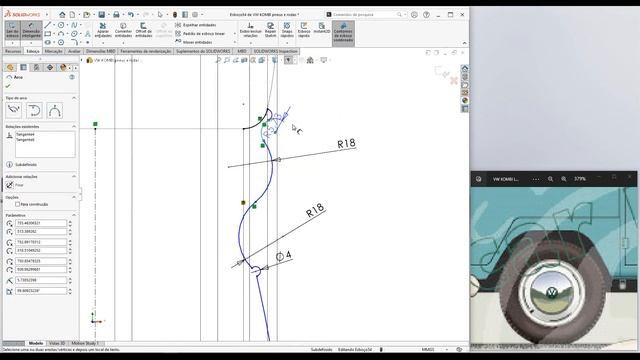Select the Arc tool in ribbon
The image size is (640, 360).
(x=61, y=33)
